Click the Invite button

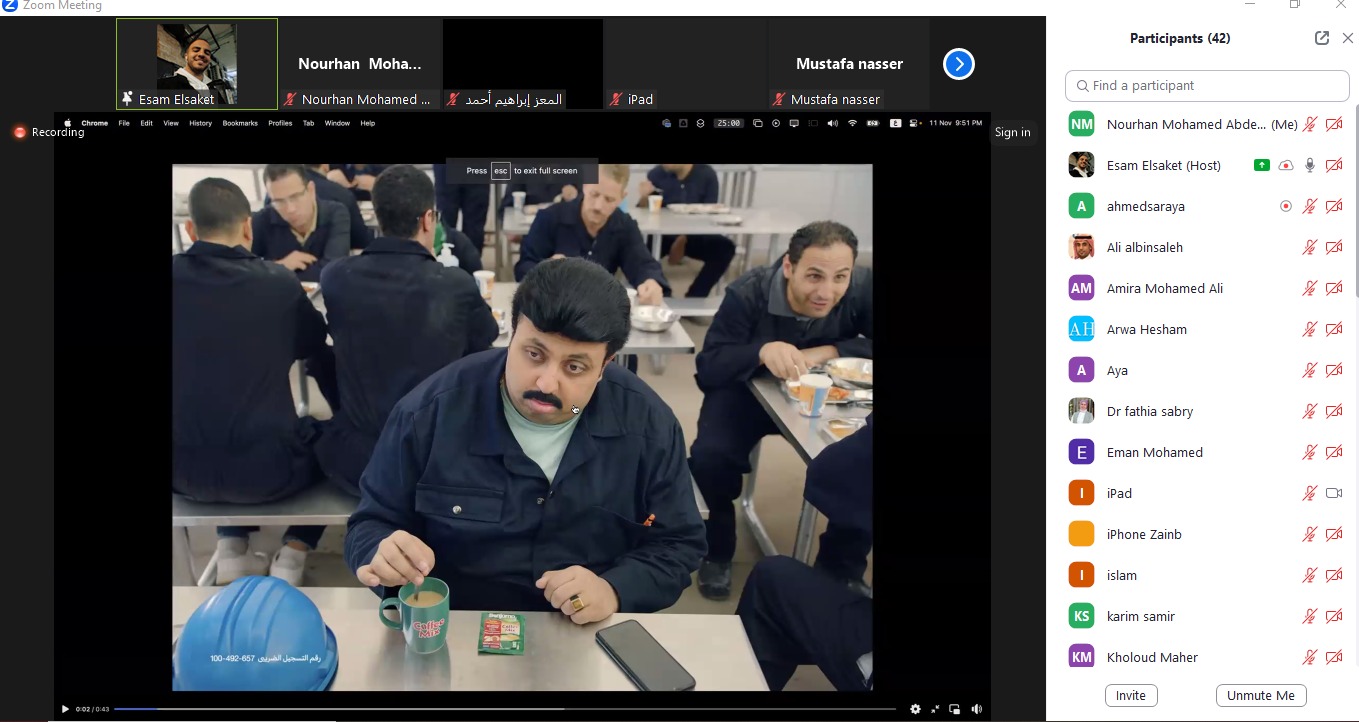point(1131,695)
